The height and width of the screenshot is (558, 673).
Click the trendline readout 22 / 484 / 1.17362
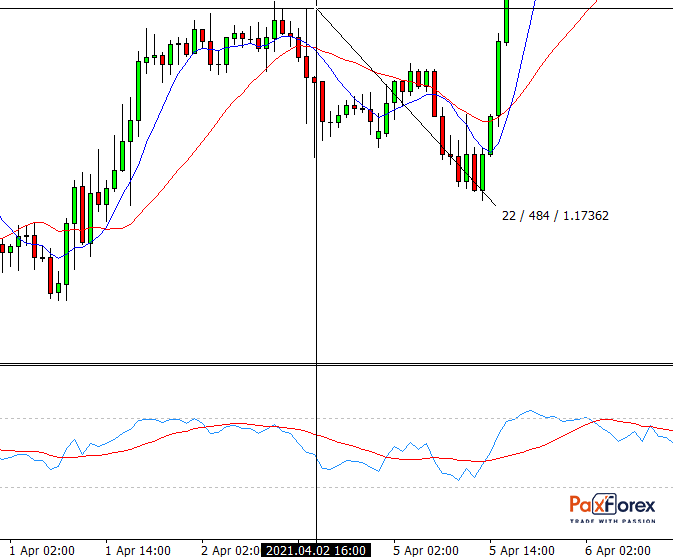555,215
